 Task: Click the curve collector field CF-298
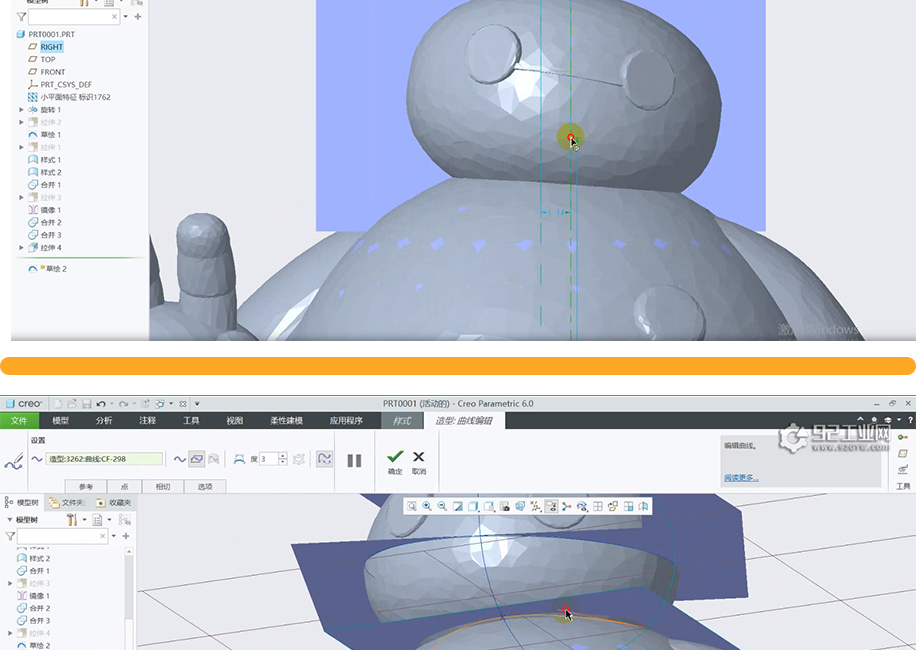tap(105, 459)
